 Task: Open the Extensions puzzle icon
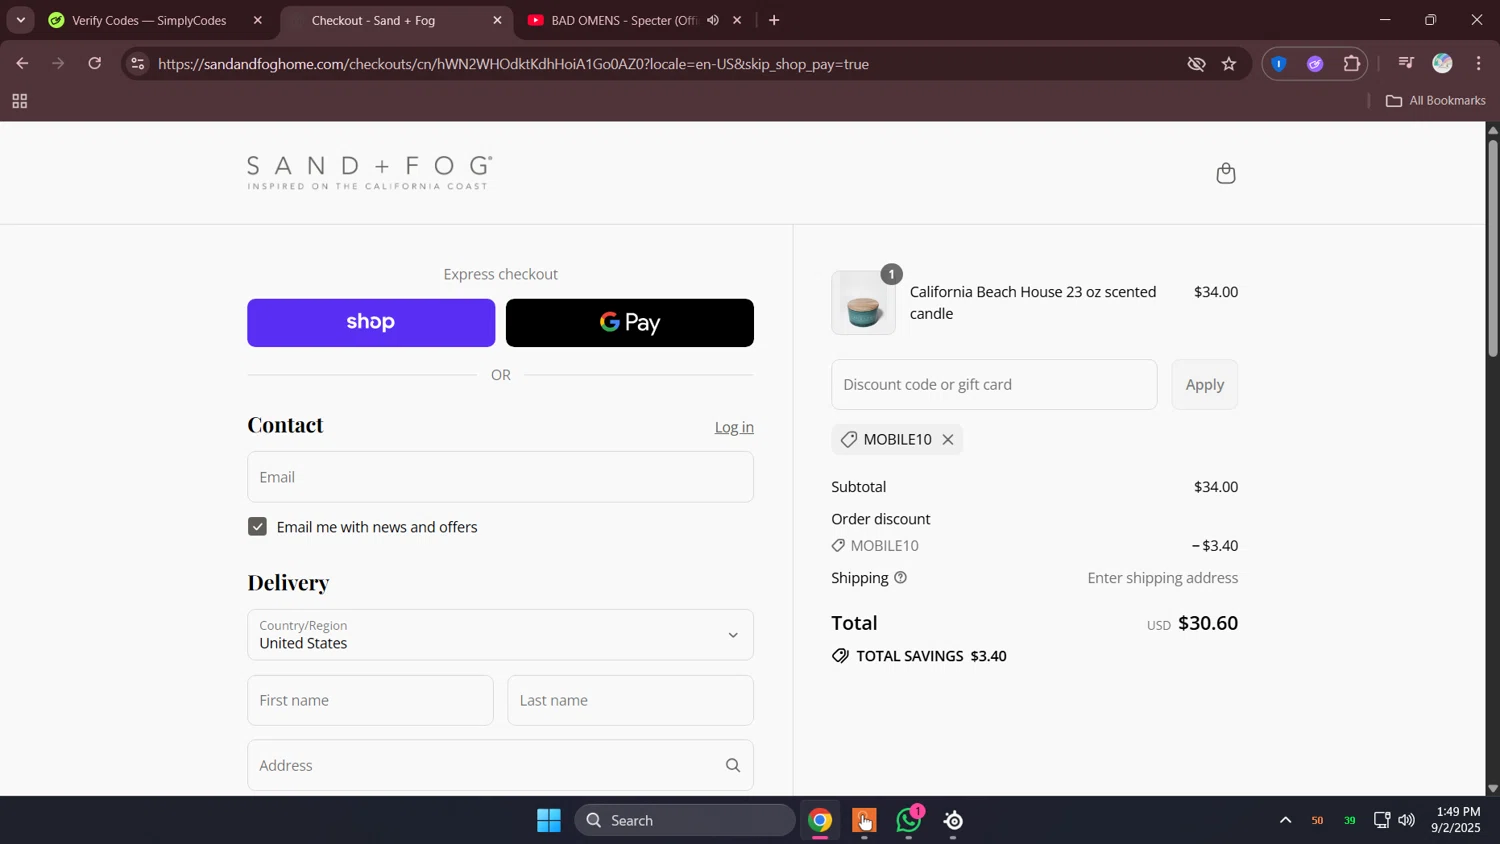pos(1352,64)
